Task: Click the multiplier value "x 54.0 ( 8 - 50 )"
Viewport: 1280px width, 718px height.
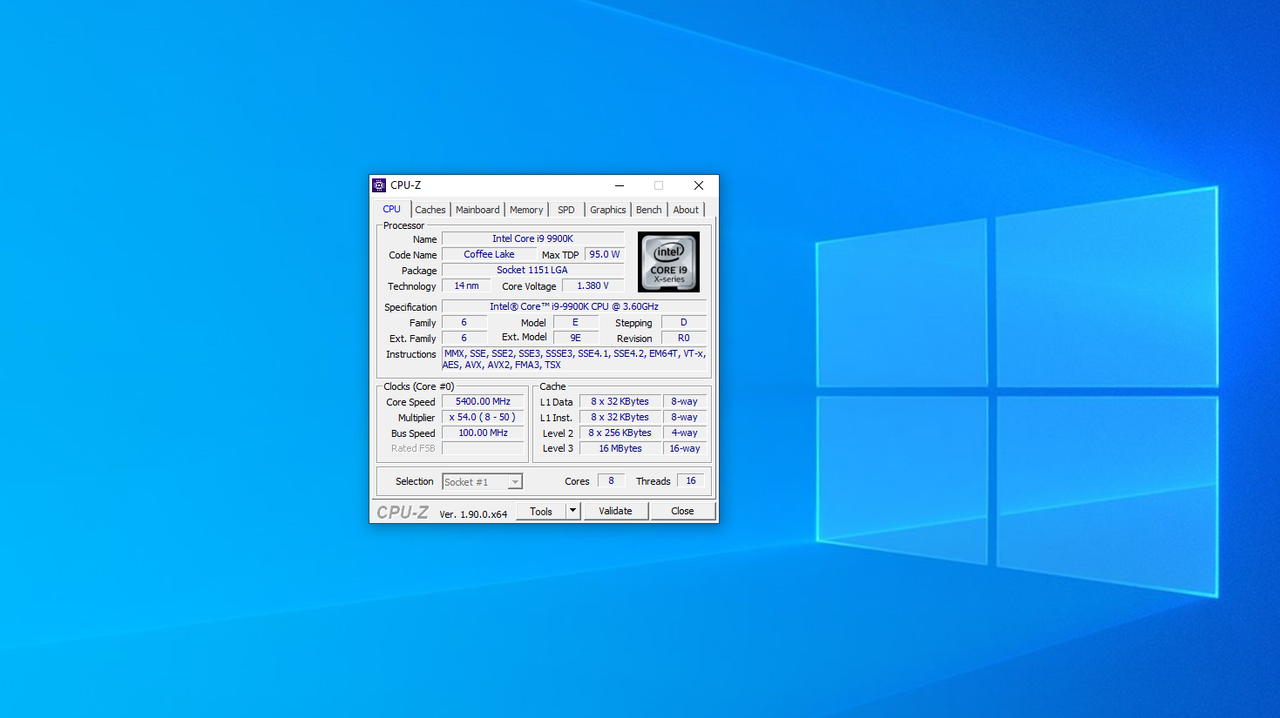Action: (483, 417)
